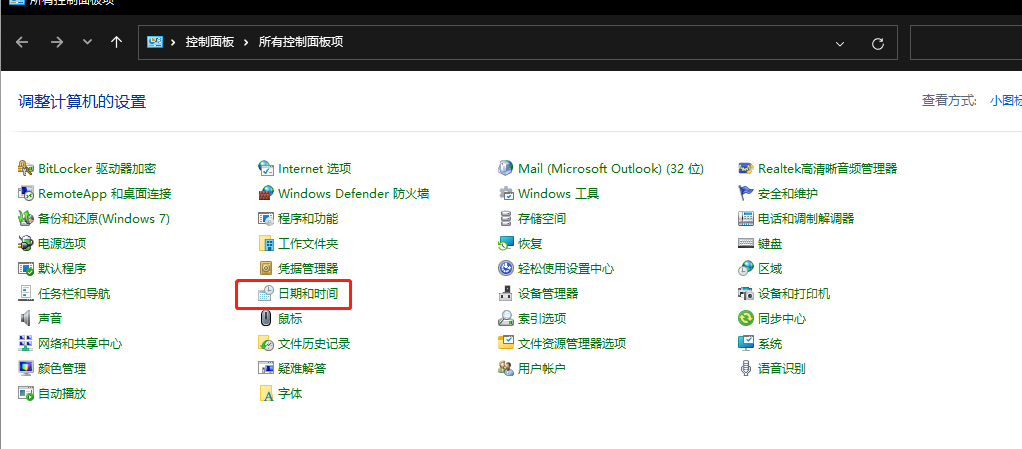Click the 轻松使用设置中心 icon

pyautogui.click(x=506, y=268)
